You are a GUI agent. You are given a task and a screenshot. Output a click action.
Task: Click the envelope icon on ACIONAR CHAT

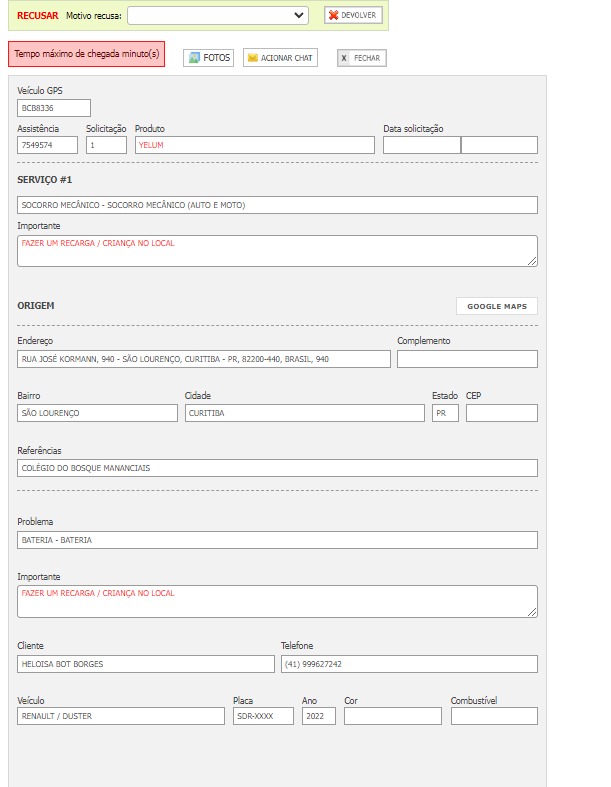click(x=253, y=58)
